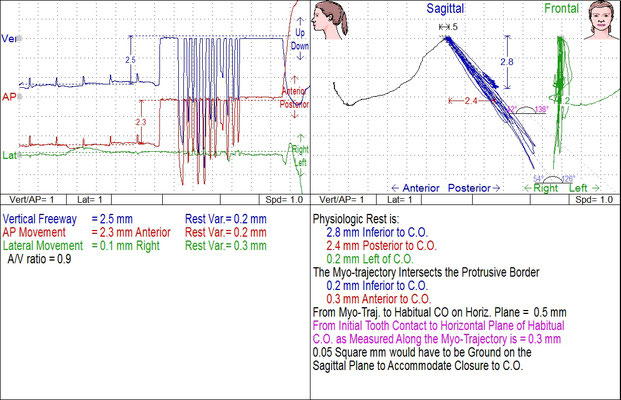This screenshot has width=621, height=400.
Task: Click 'Lat= 1' below the Sagittal plot
Action: (x=399, y=200)
